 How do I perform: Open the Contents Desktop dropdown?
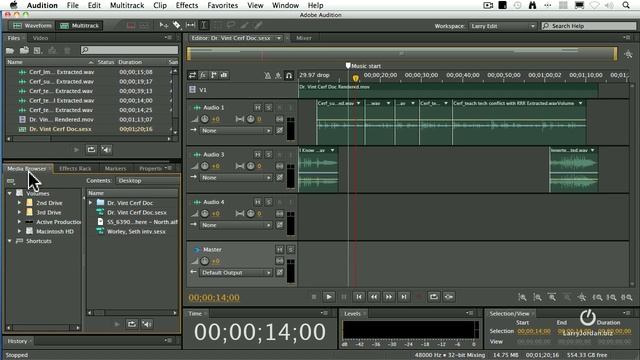[147, 180]
